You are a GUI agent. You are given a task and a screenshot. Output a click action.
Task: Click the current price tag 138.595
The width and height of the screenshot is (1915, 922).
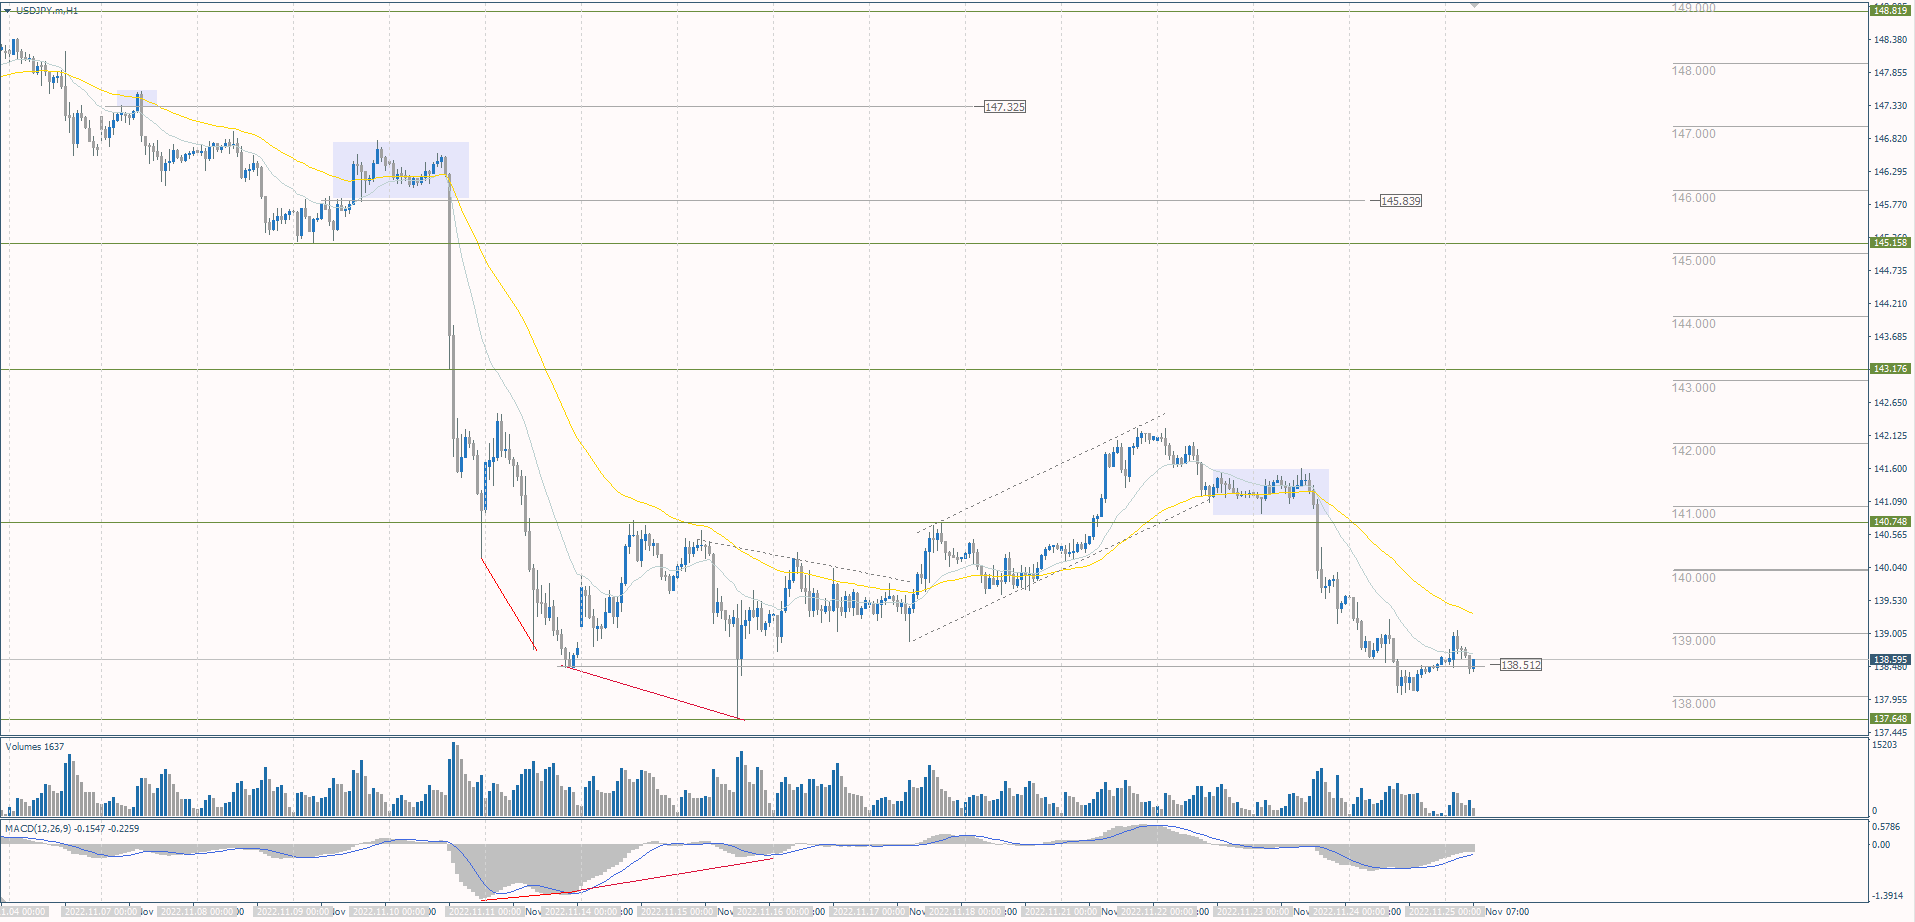(1890, 660)
